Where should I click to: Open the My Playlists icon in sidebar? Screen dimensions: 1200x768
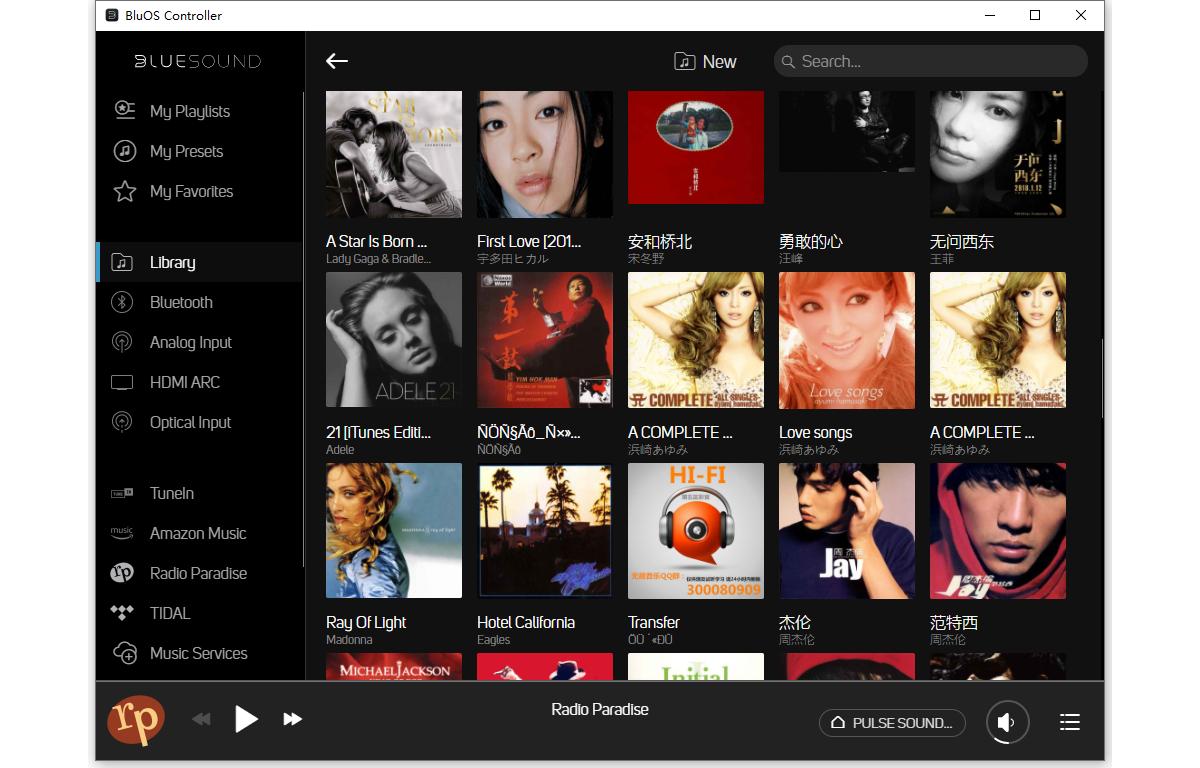124,111
